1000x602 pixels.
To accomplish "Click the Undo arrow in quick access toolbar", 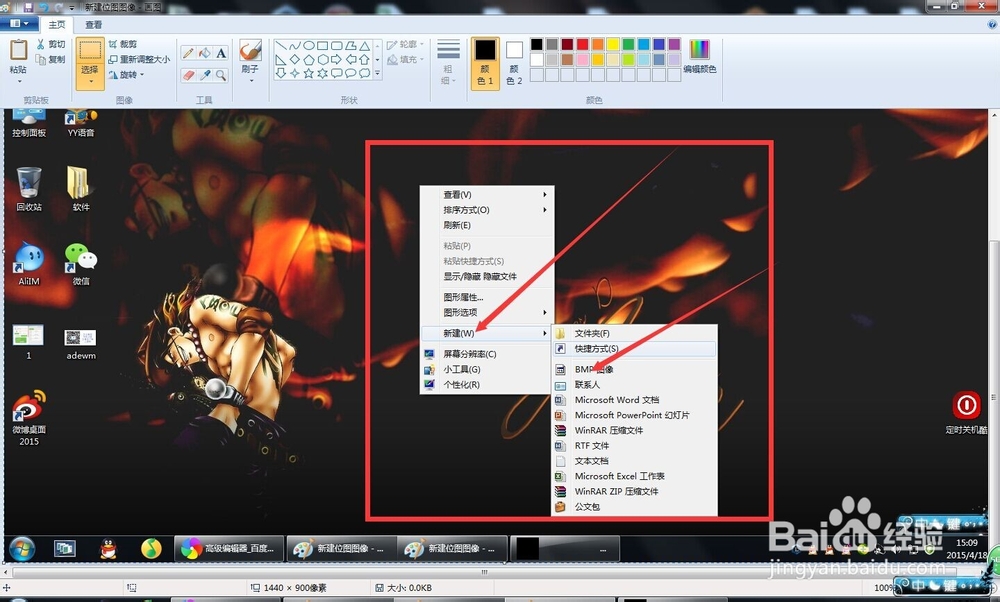I will 43,7.
